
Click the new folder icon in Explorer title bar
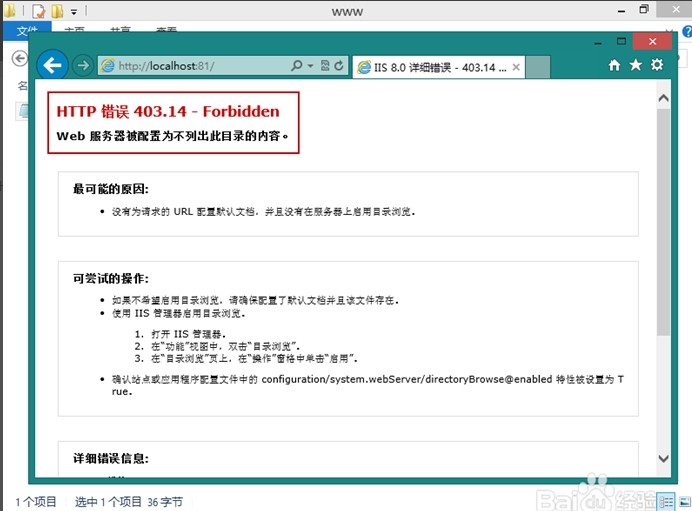tap(57, 11)
